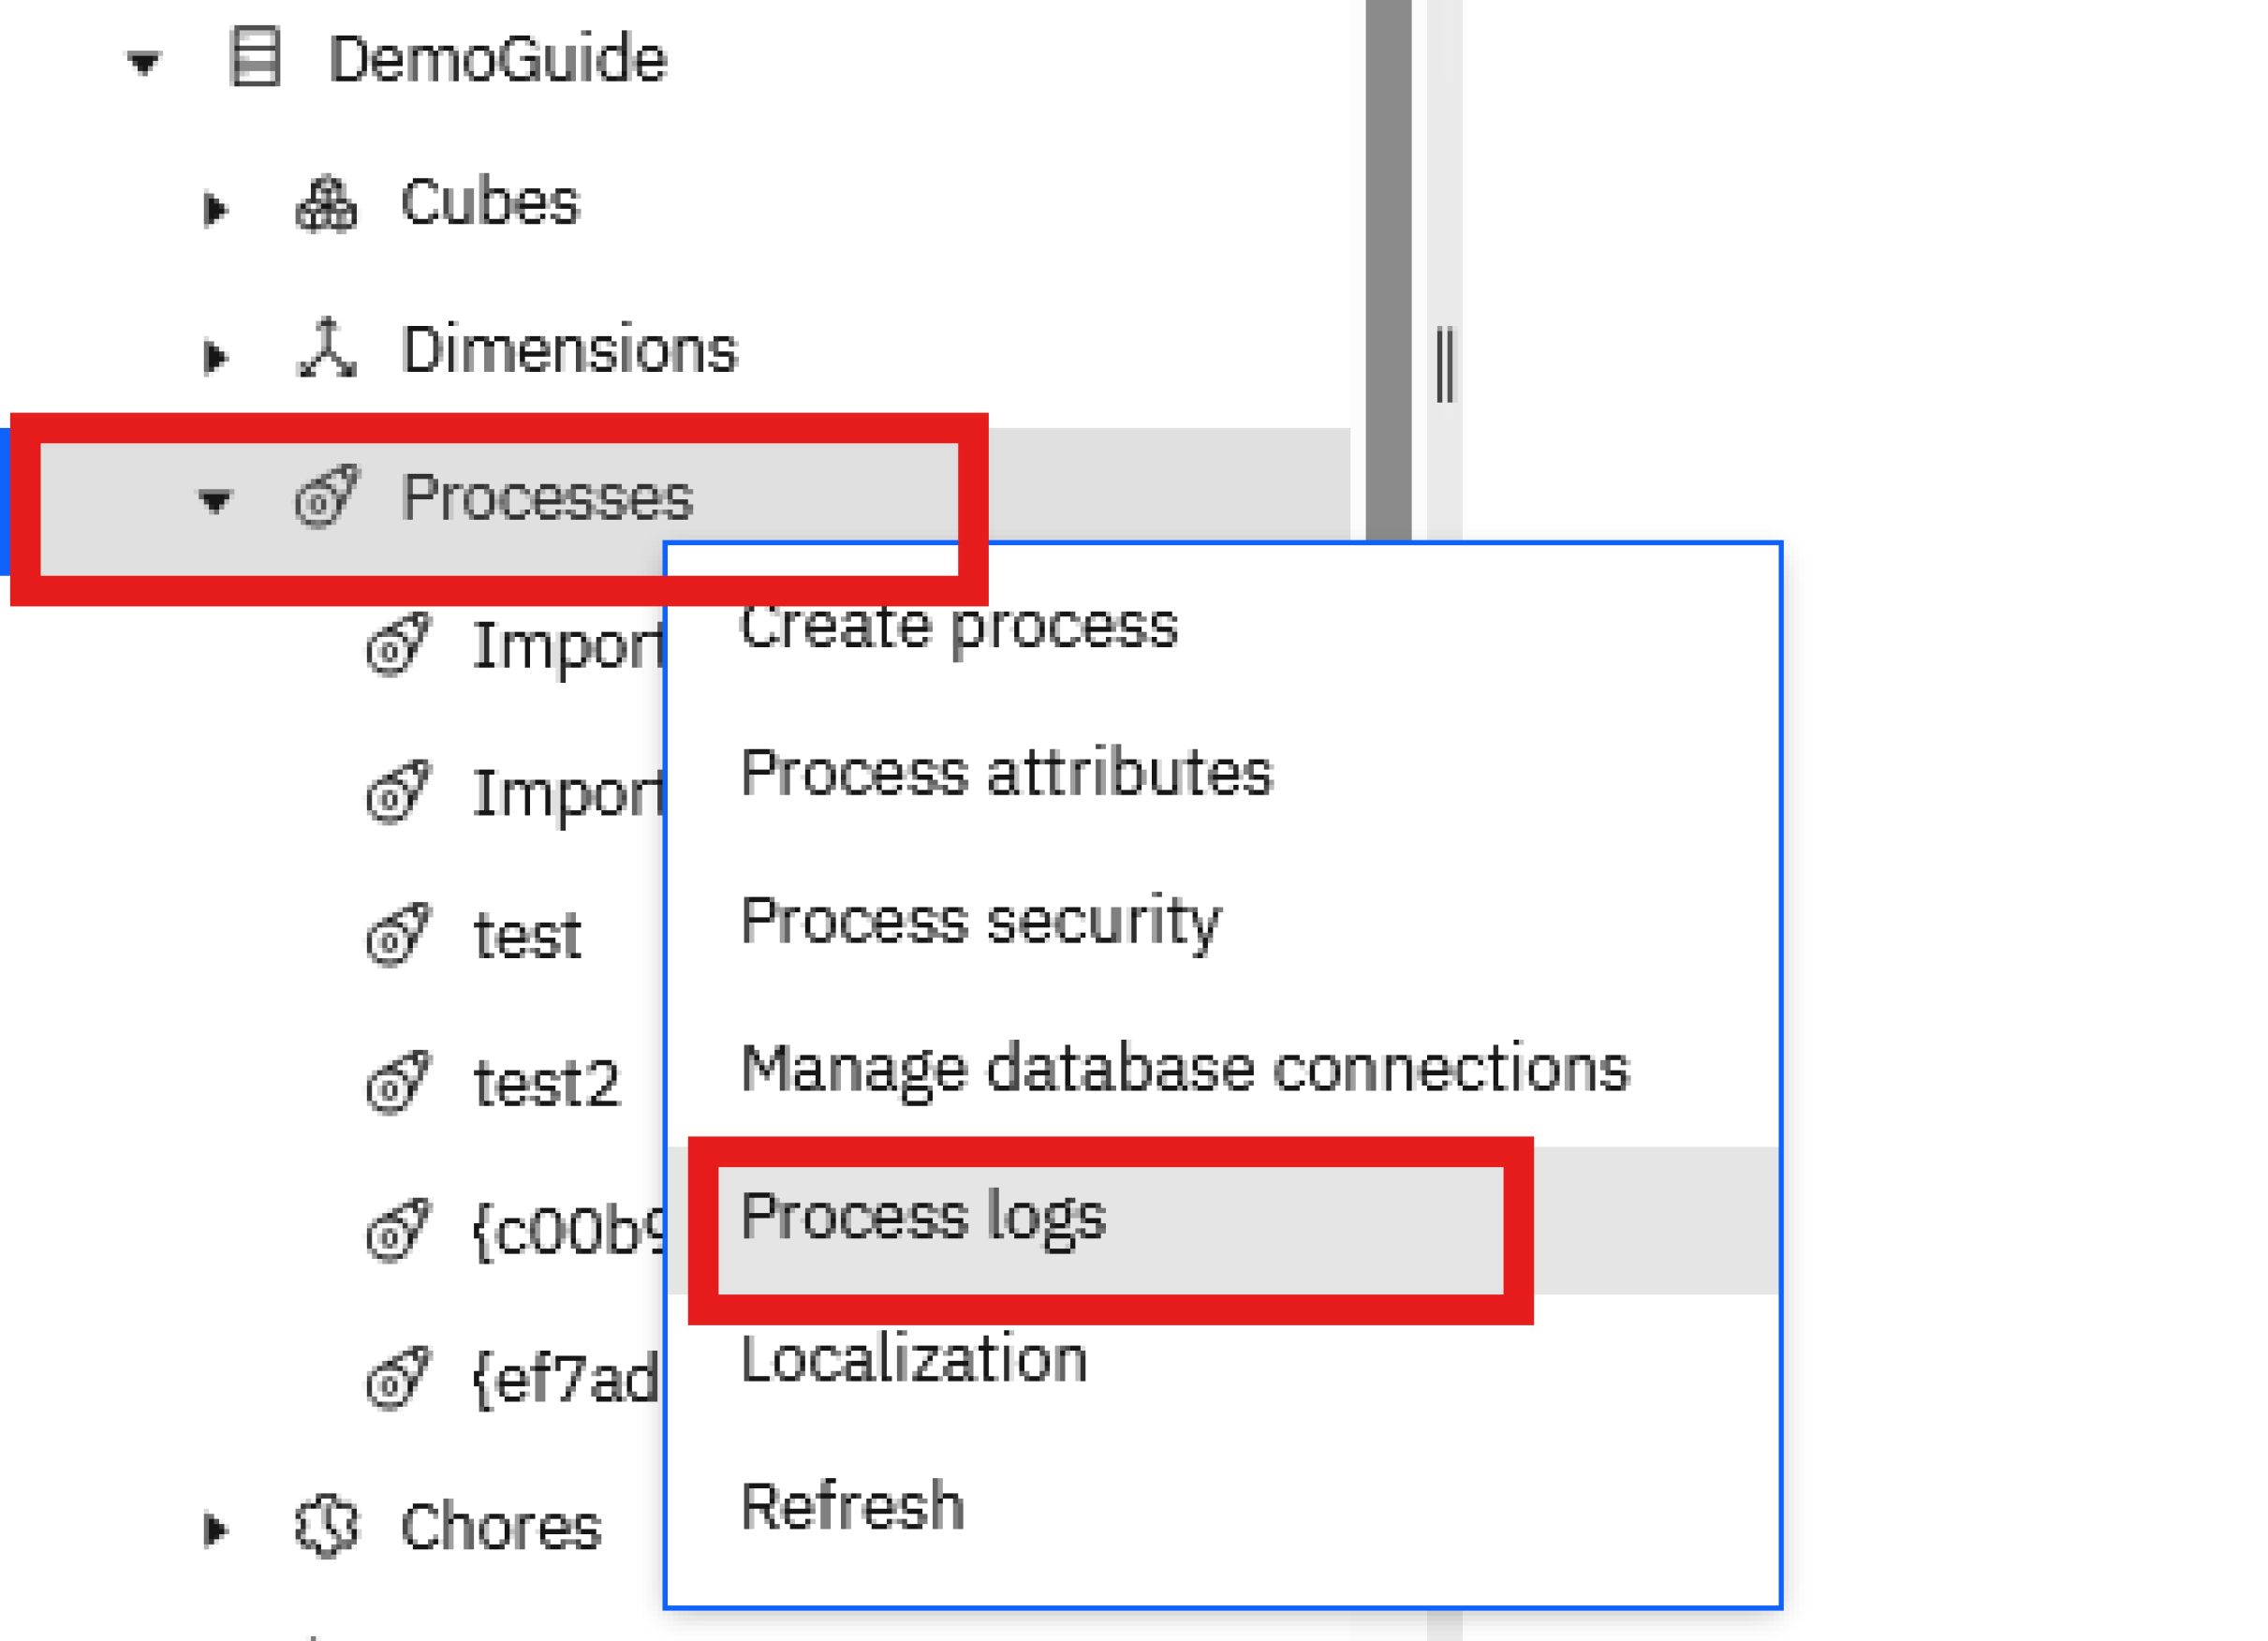Click the DemoGuide database icon
Image resolution: width=2268 pixels, height=1641 pixels.
pyautogui.click(x=255, y=57)
